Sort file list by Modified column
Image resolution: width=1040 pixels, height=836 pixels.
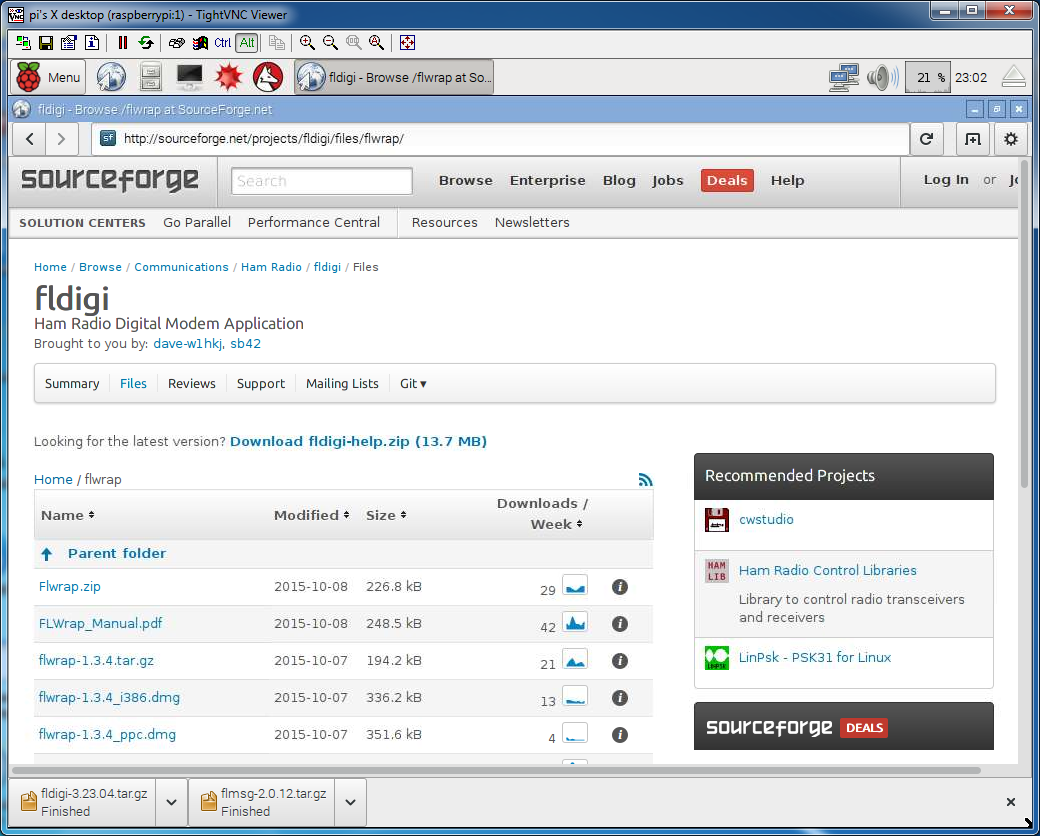click(x=311, y=515)
